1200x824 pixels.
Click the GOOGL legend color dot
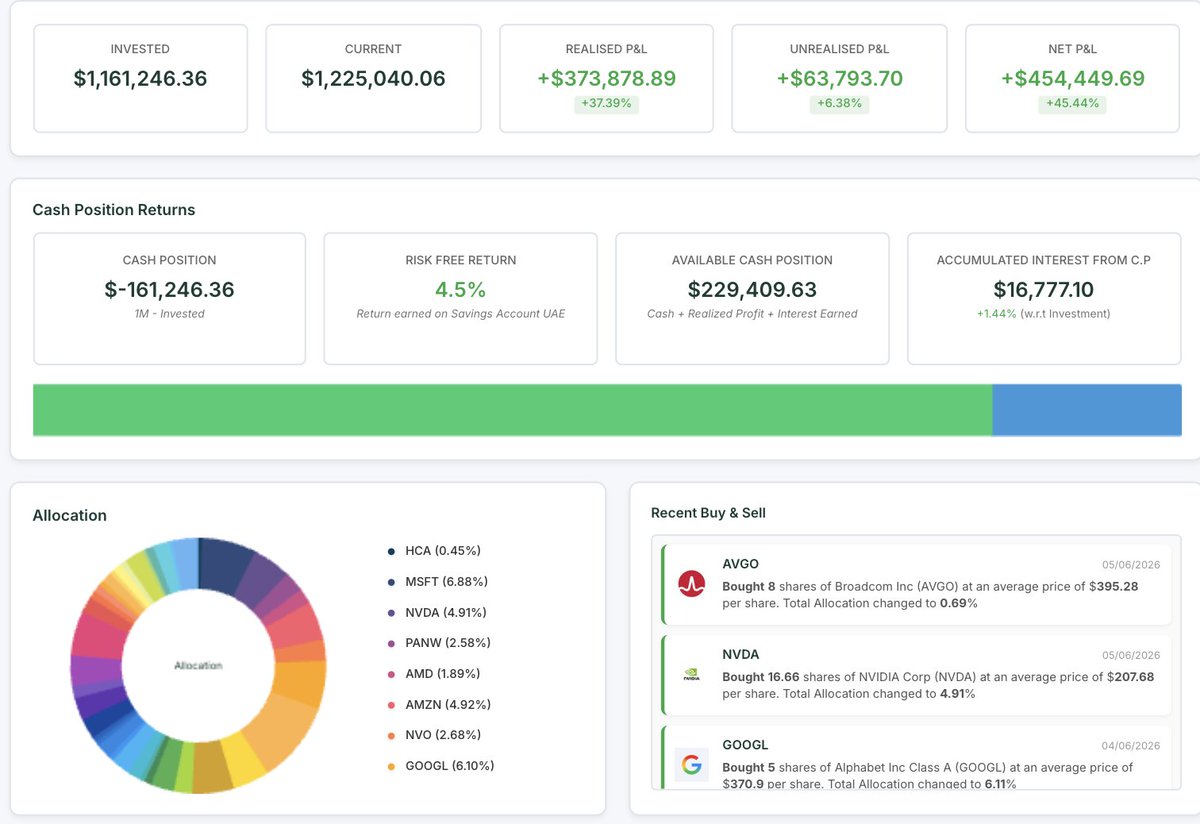point(391,766)
